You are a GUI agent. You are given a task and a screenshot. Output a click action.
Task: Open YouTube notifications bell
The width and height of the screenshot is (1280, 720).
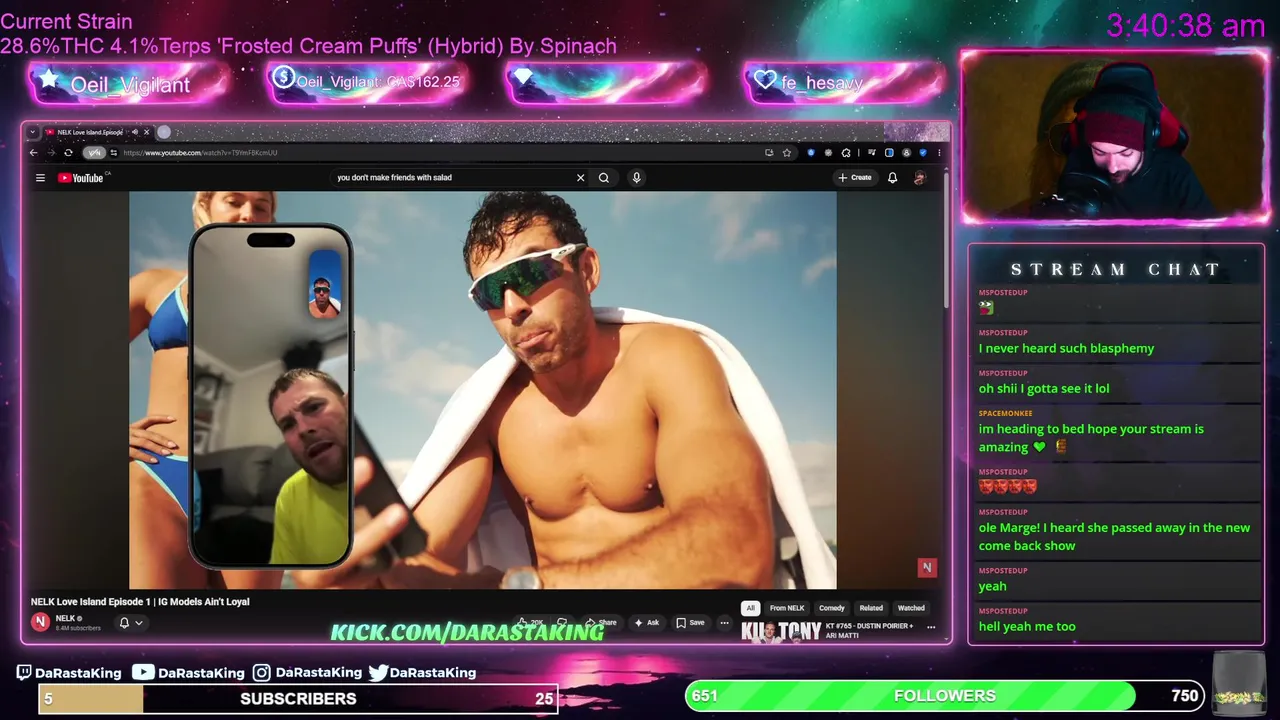[892, 178]
